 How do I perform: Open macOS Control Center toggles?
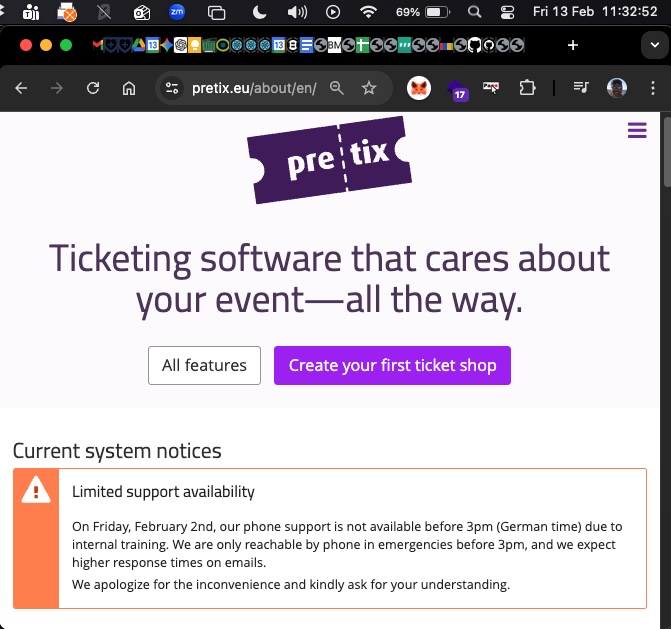coord(507,12)
